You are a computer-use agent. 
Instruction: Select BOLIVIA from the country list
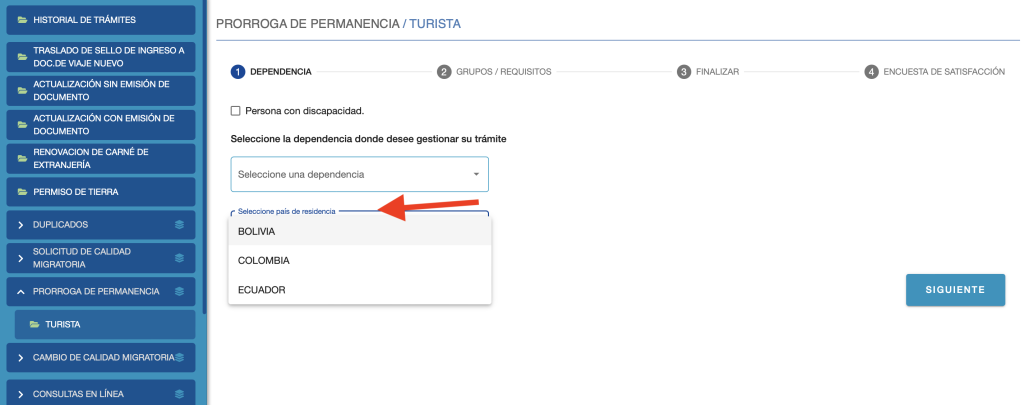[257, 231]
